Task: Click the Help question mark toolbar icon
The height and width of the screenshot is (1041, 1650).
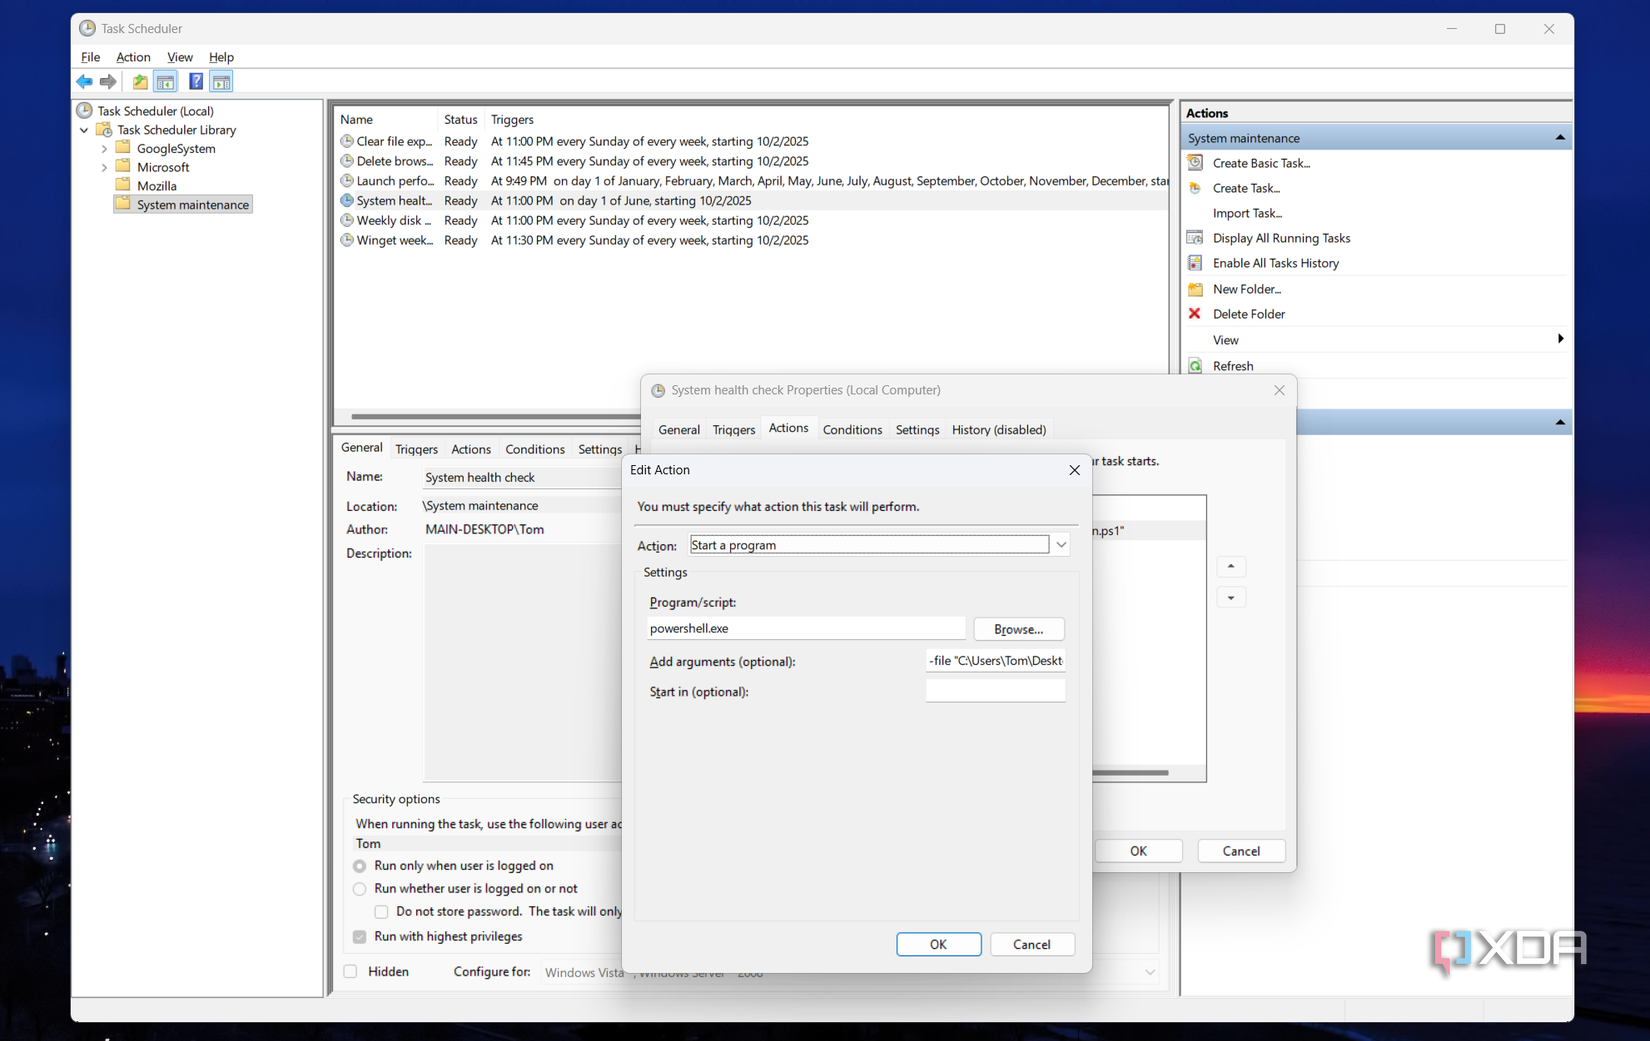Action: coord(195,81)
